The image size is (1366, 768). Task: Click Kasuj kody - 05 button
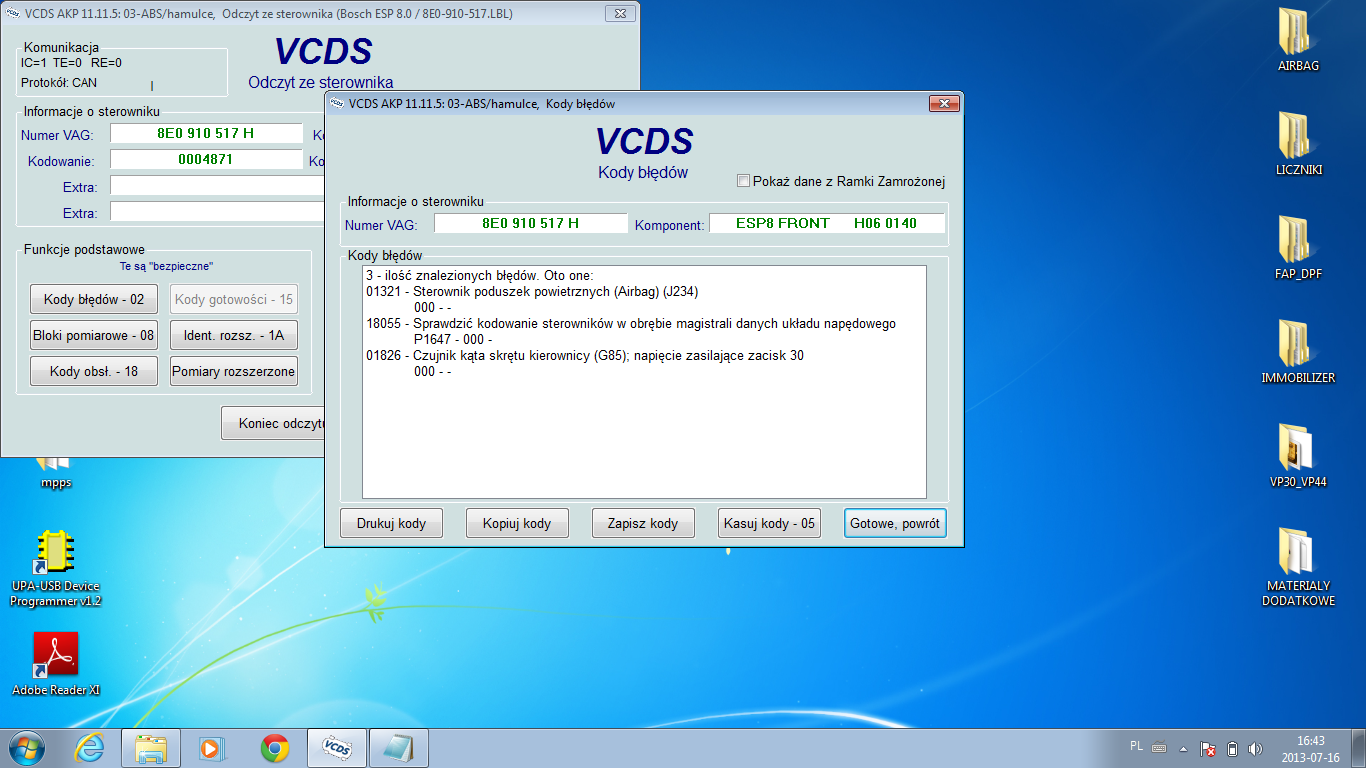769,523
